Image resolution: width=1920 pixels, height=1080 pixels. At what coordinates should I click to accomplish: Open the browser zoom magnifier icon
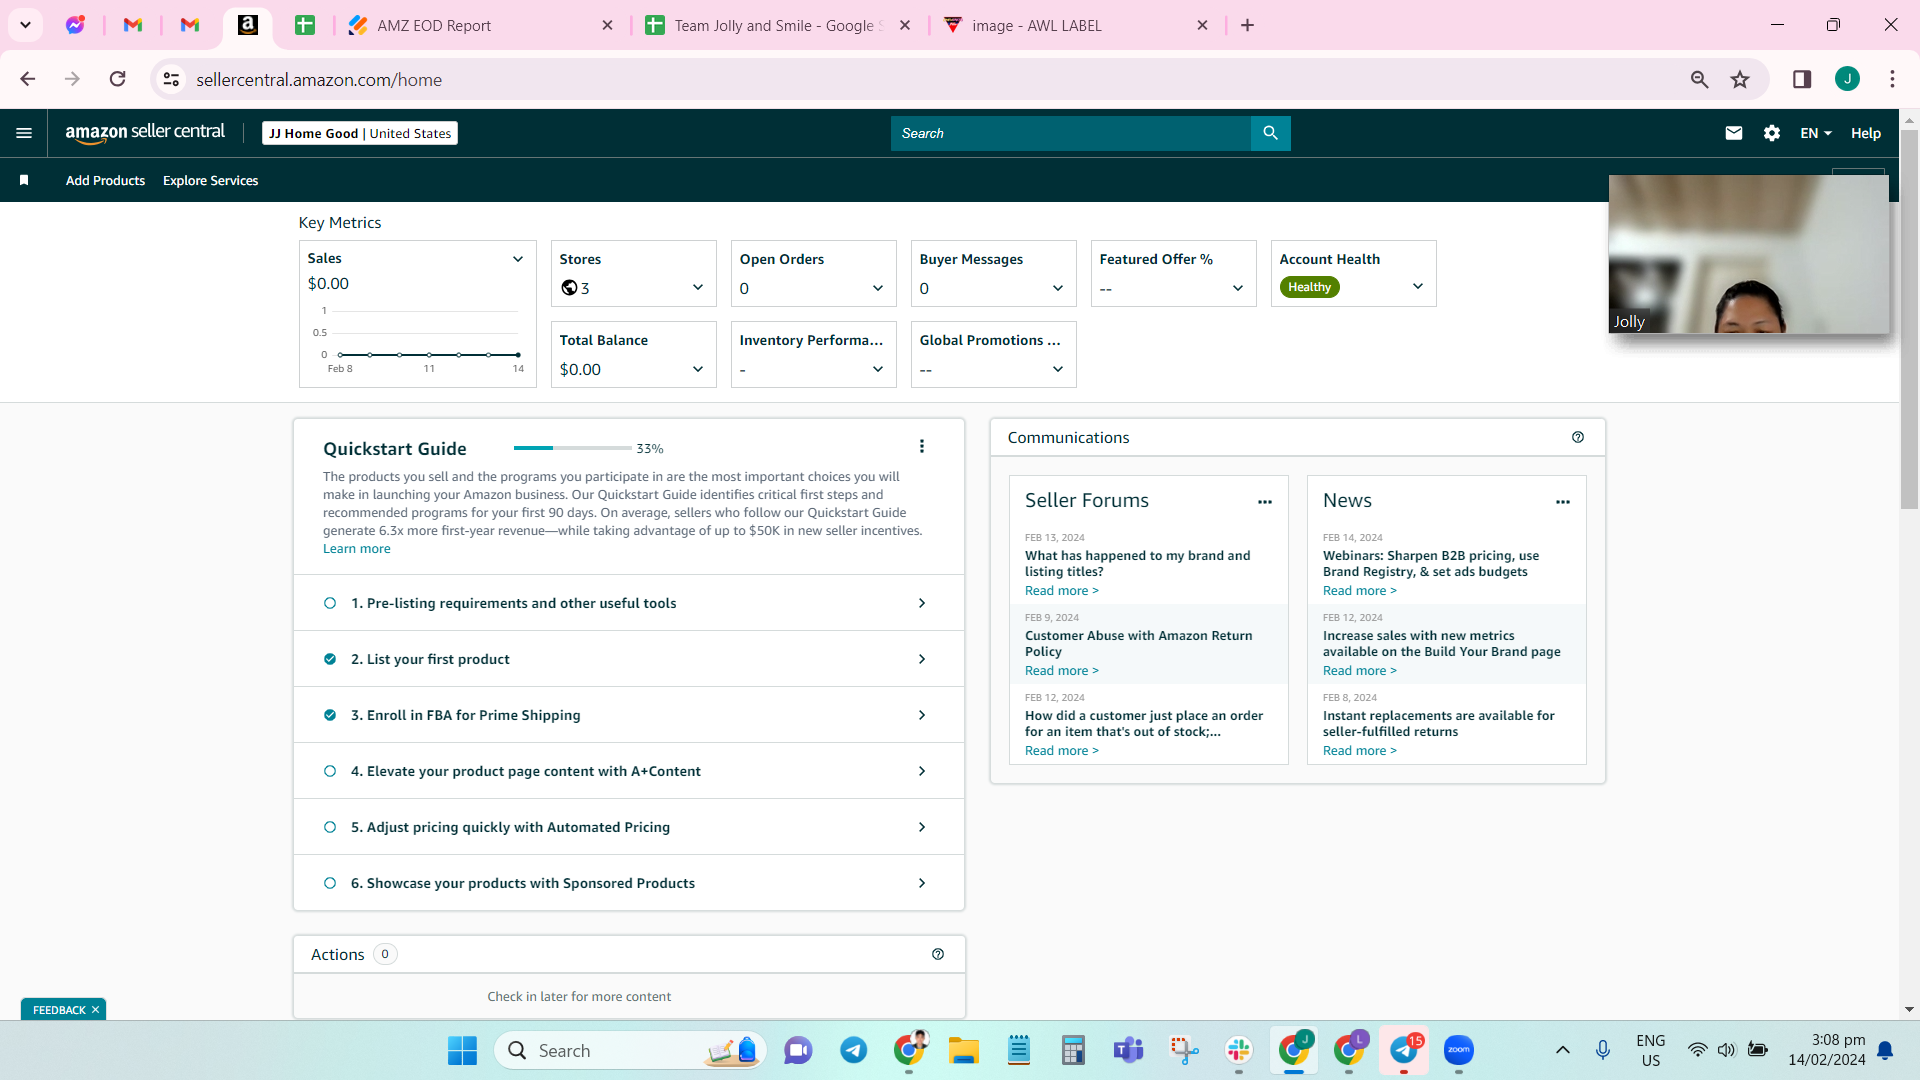pos(1699,79)
